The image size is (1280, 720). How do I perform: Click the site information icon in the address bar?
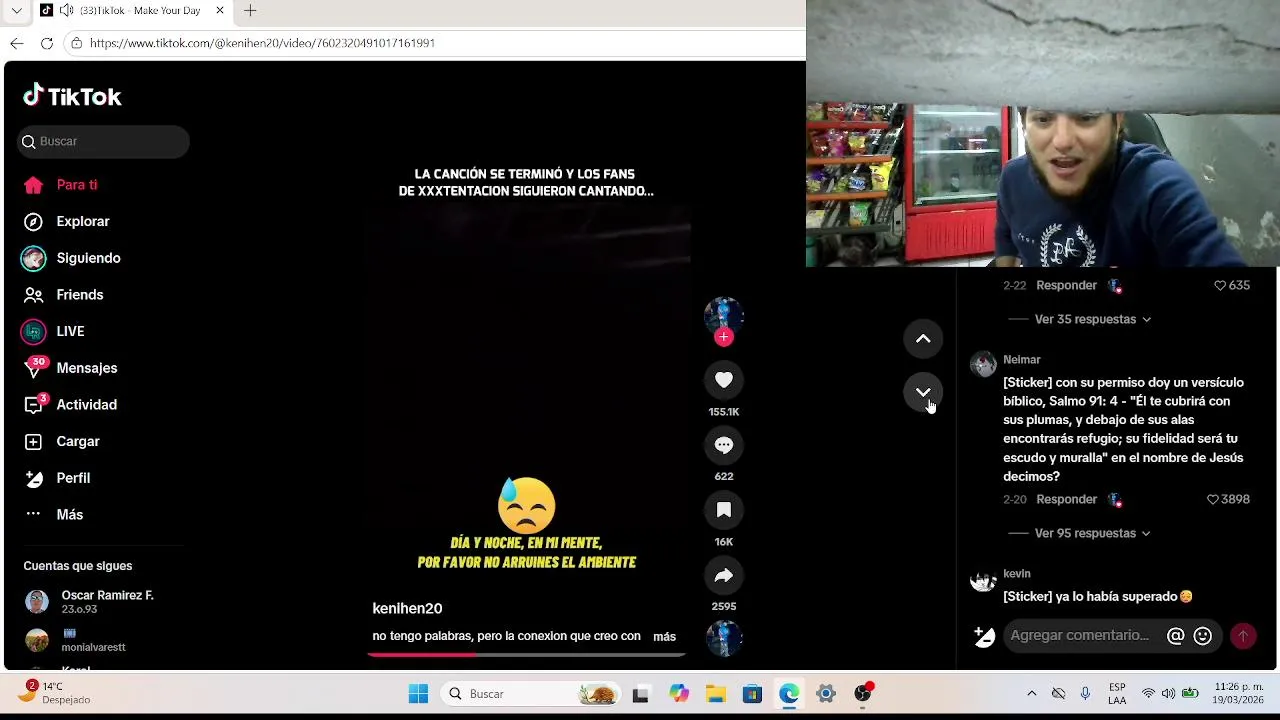[x=76, y=43]
